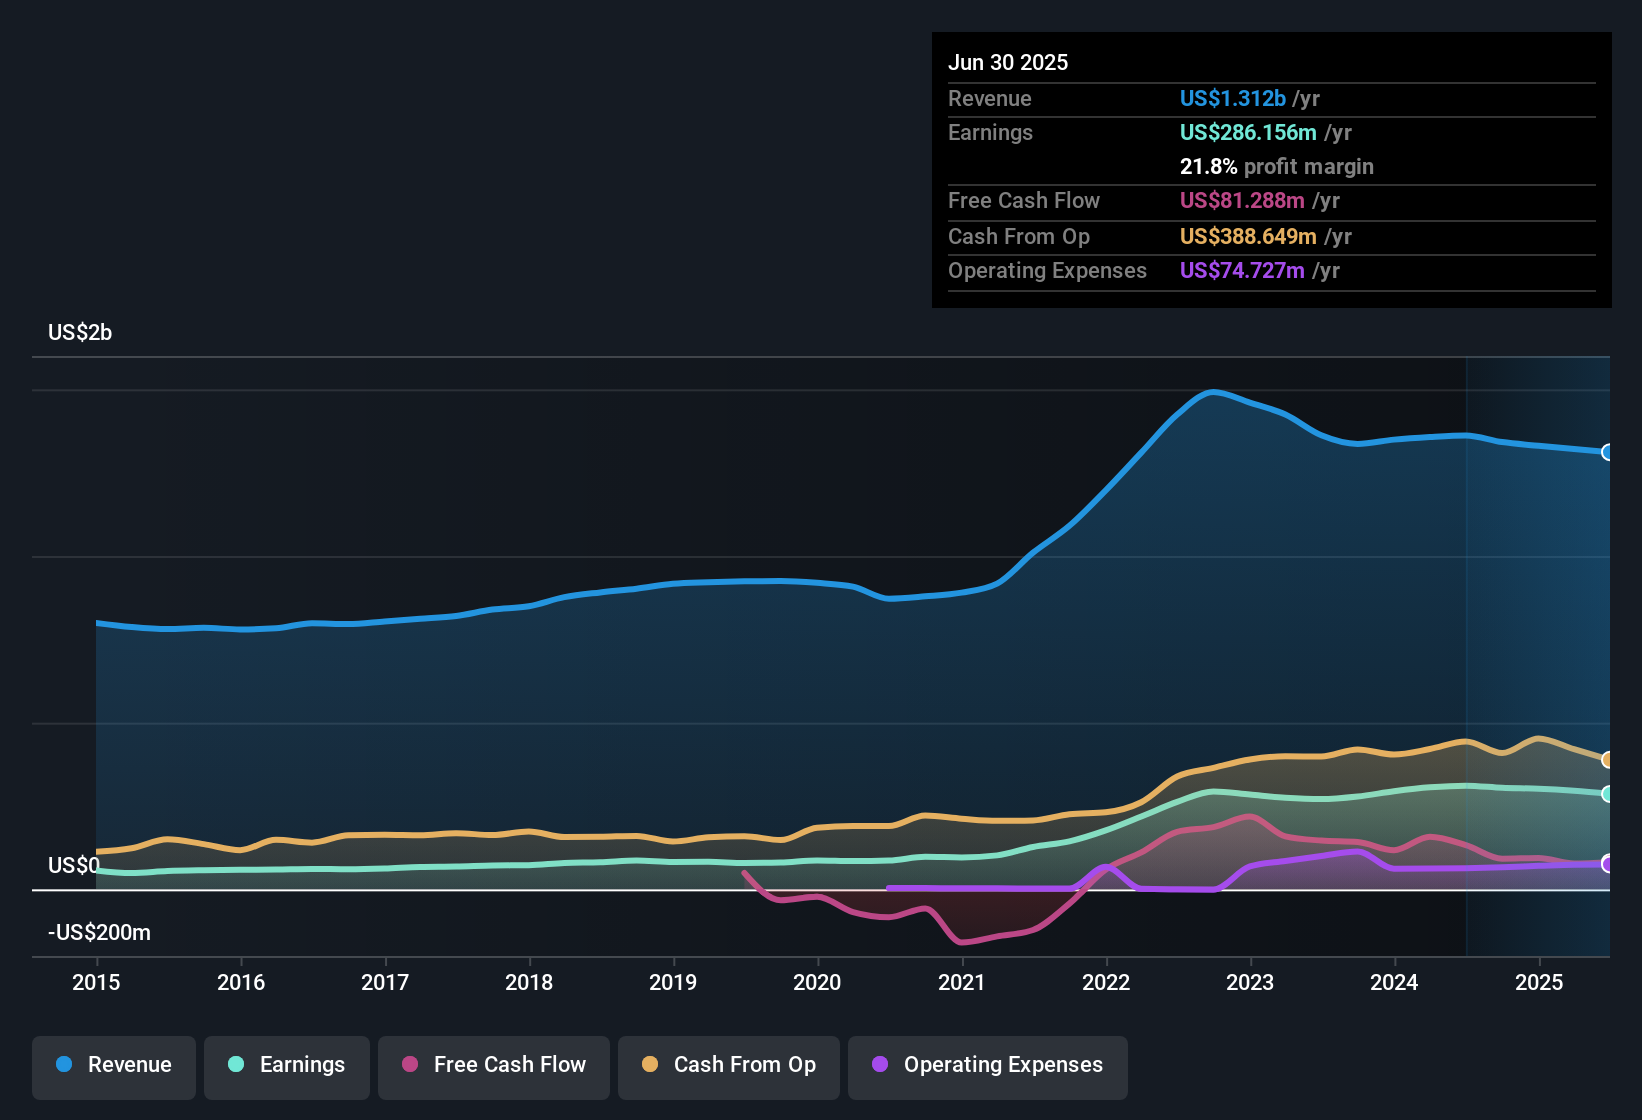This screenshot has width=1642, height=1120.
Task: Click the Earnings row label in the tooltip
Action: [990, 132]
